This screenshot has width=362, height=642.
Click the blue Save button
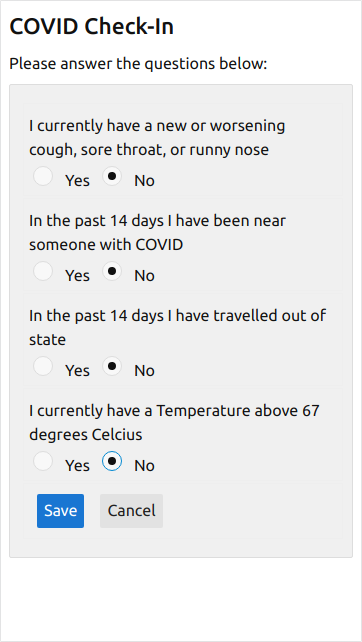click(x=61, y=511)
